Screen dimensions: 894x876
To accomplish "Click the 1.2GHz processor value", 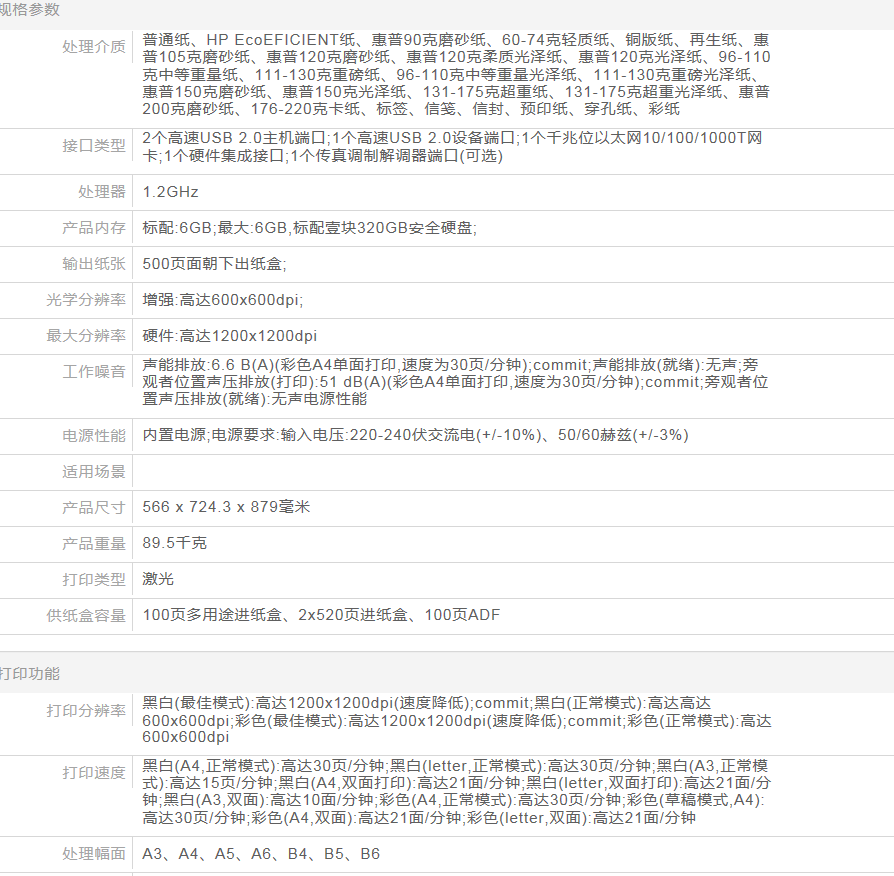I will coord(171,192).
